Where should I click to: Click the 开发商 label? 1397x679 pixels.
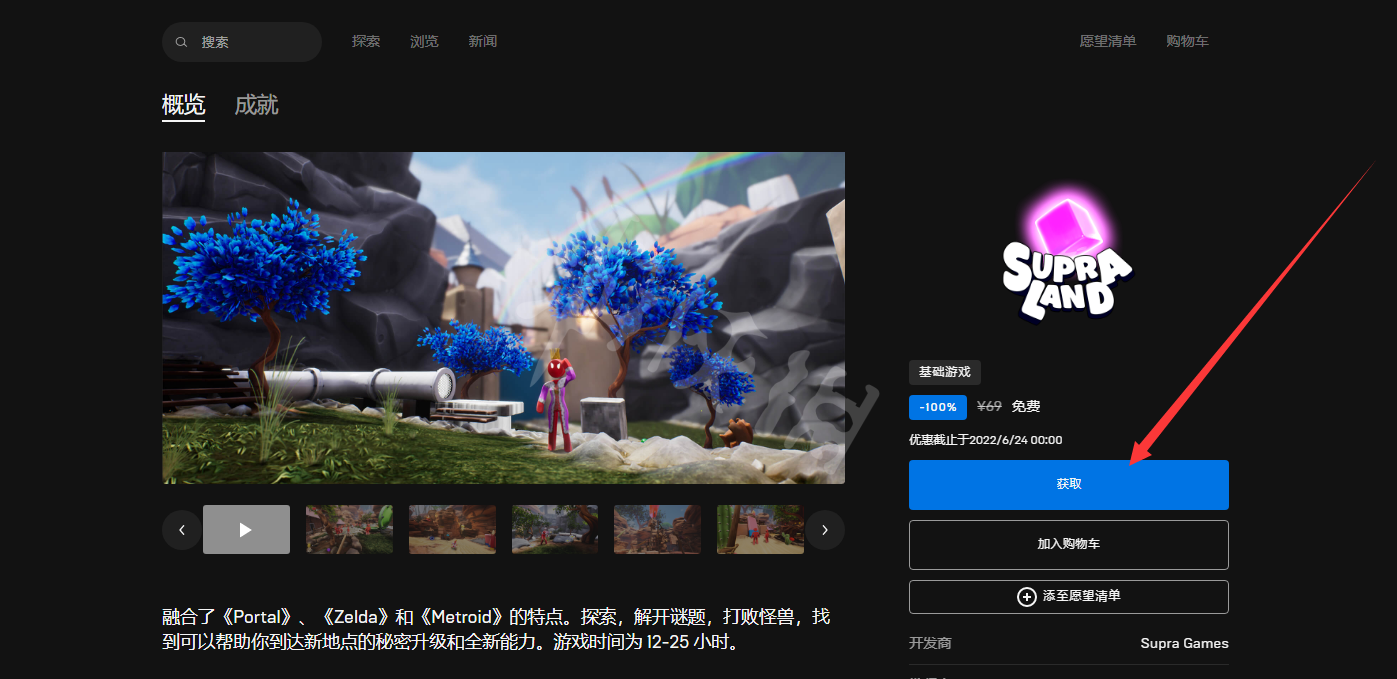930,644
